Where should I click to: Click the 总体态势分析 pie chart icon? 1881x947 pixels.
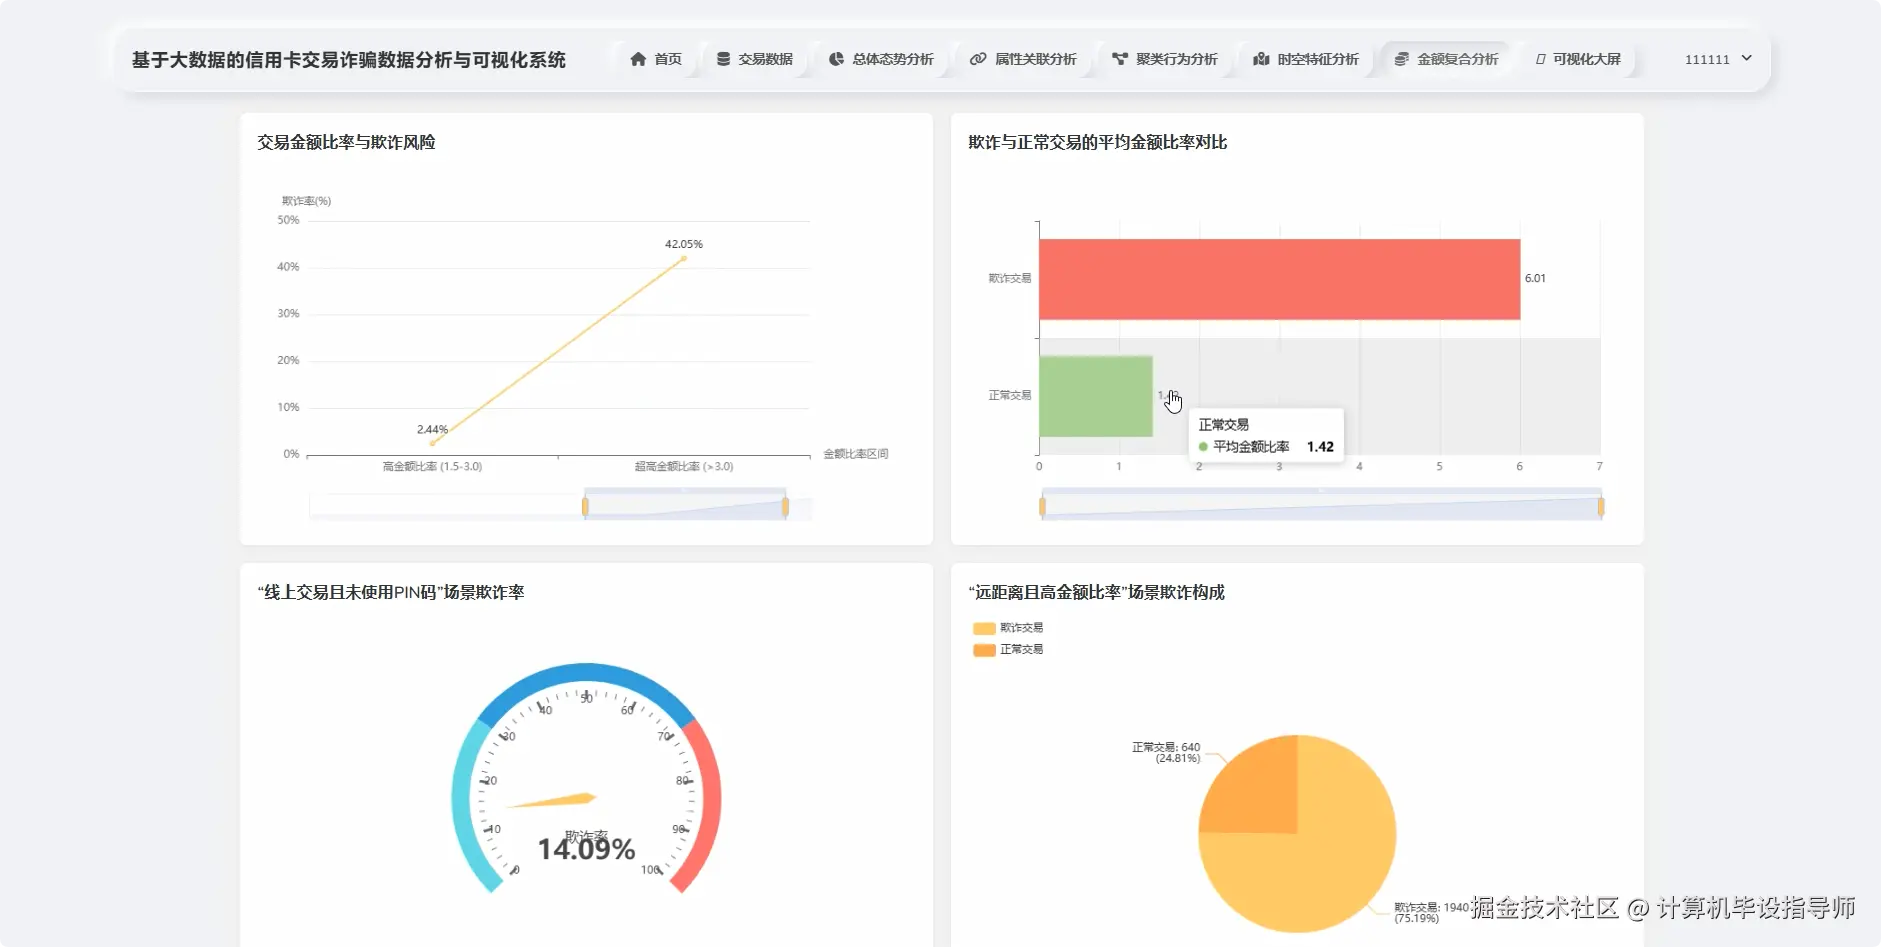pos(837,58)
